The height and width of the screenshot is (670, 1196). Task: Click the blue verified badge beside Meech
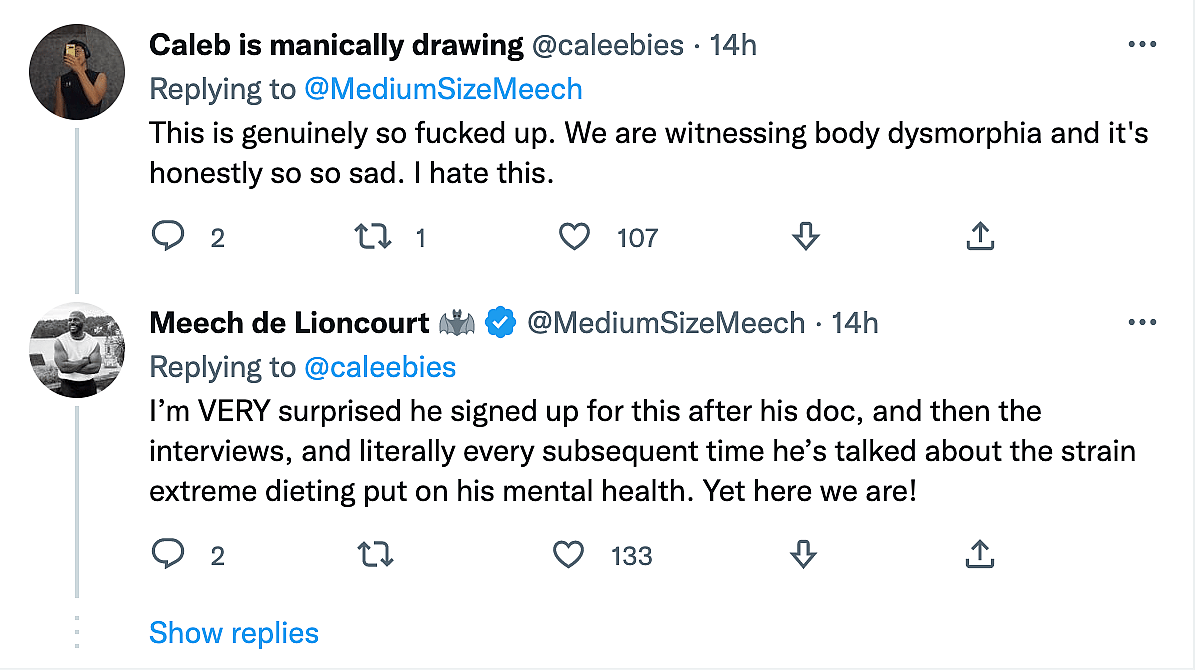coord(500,323)
